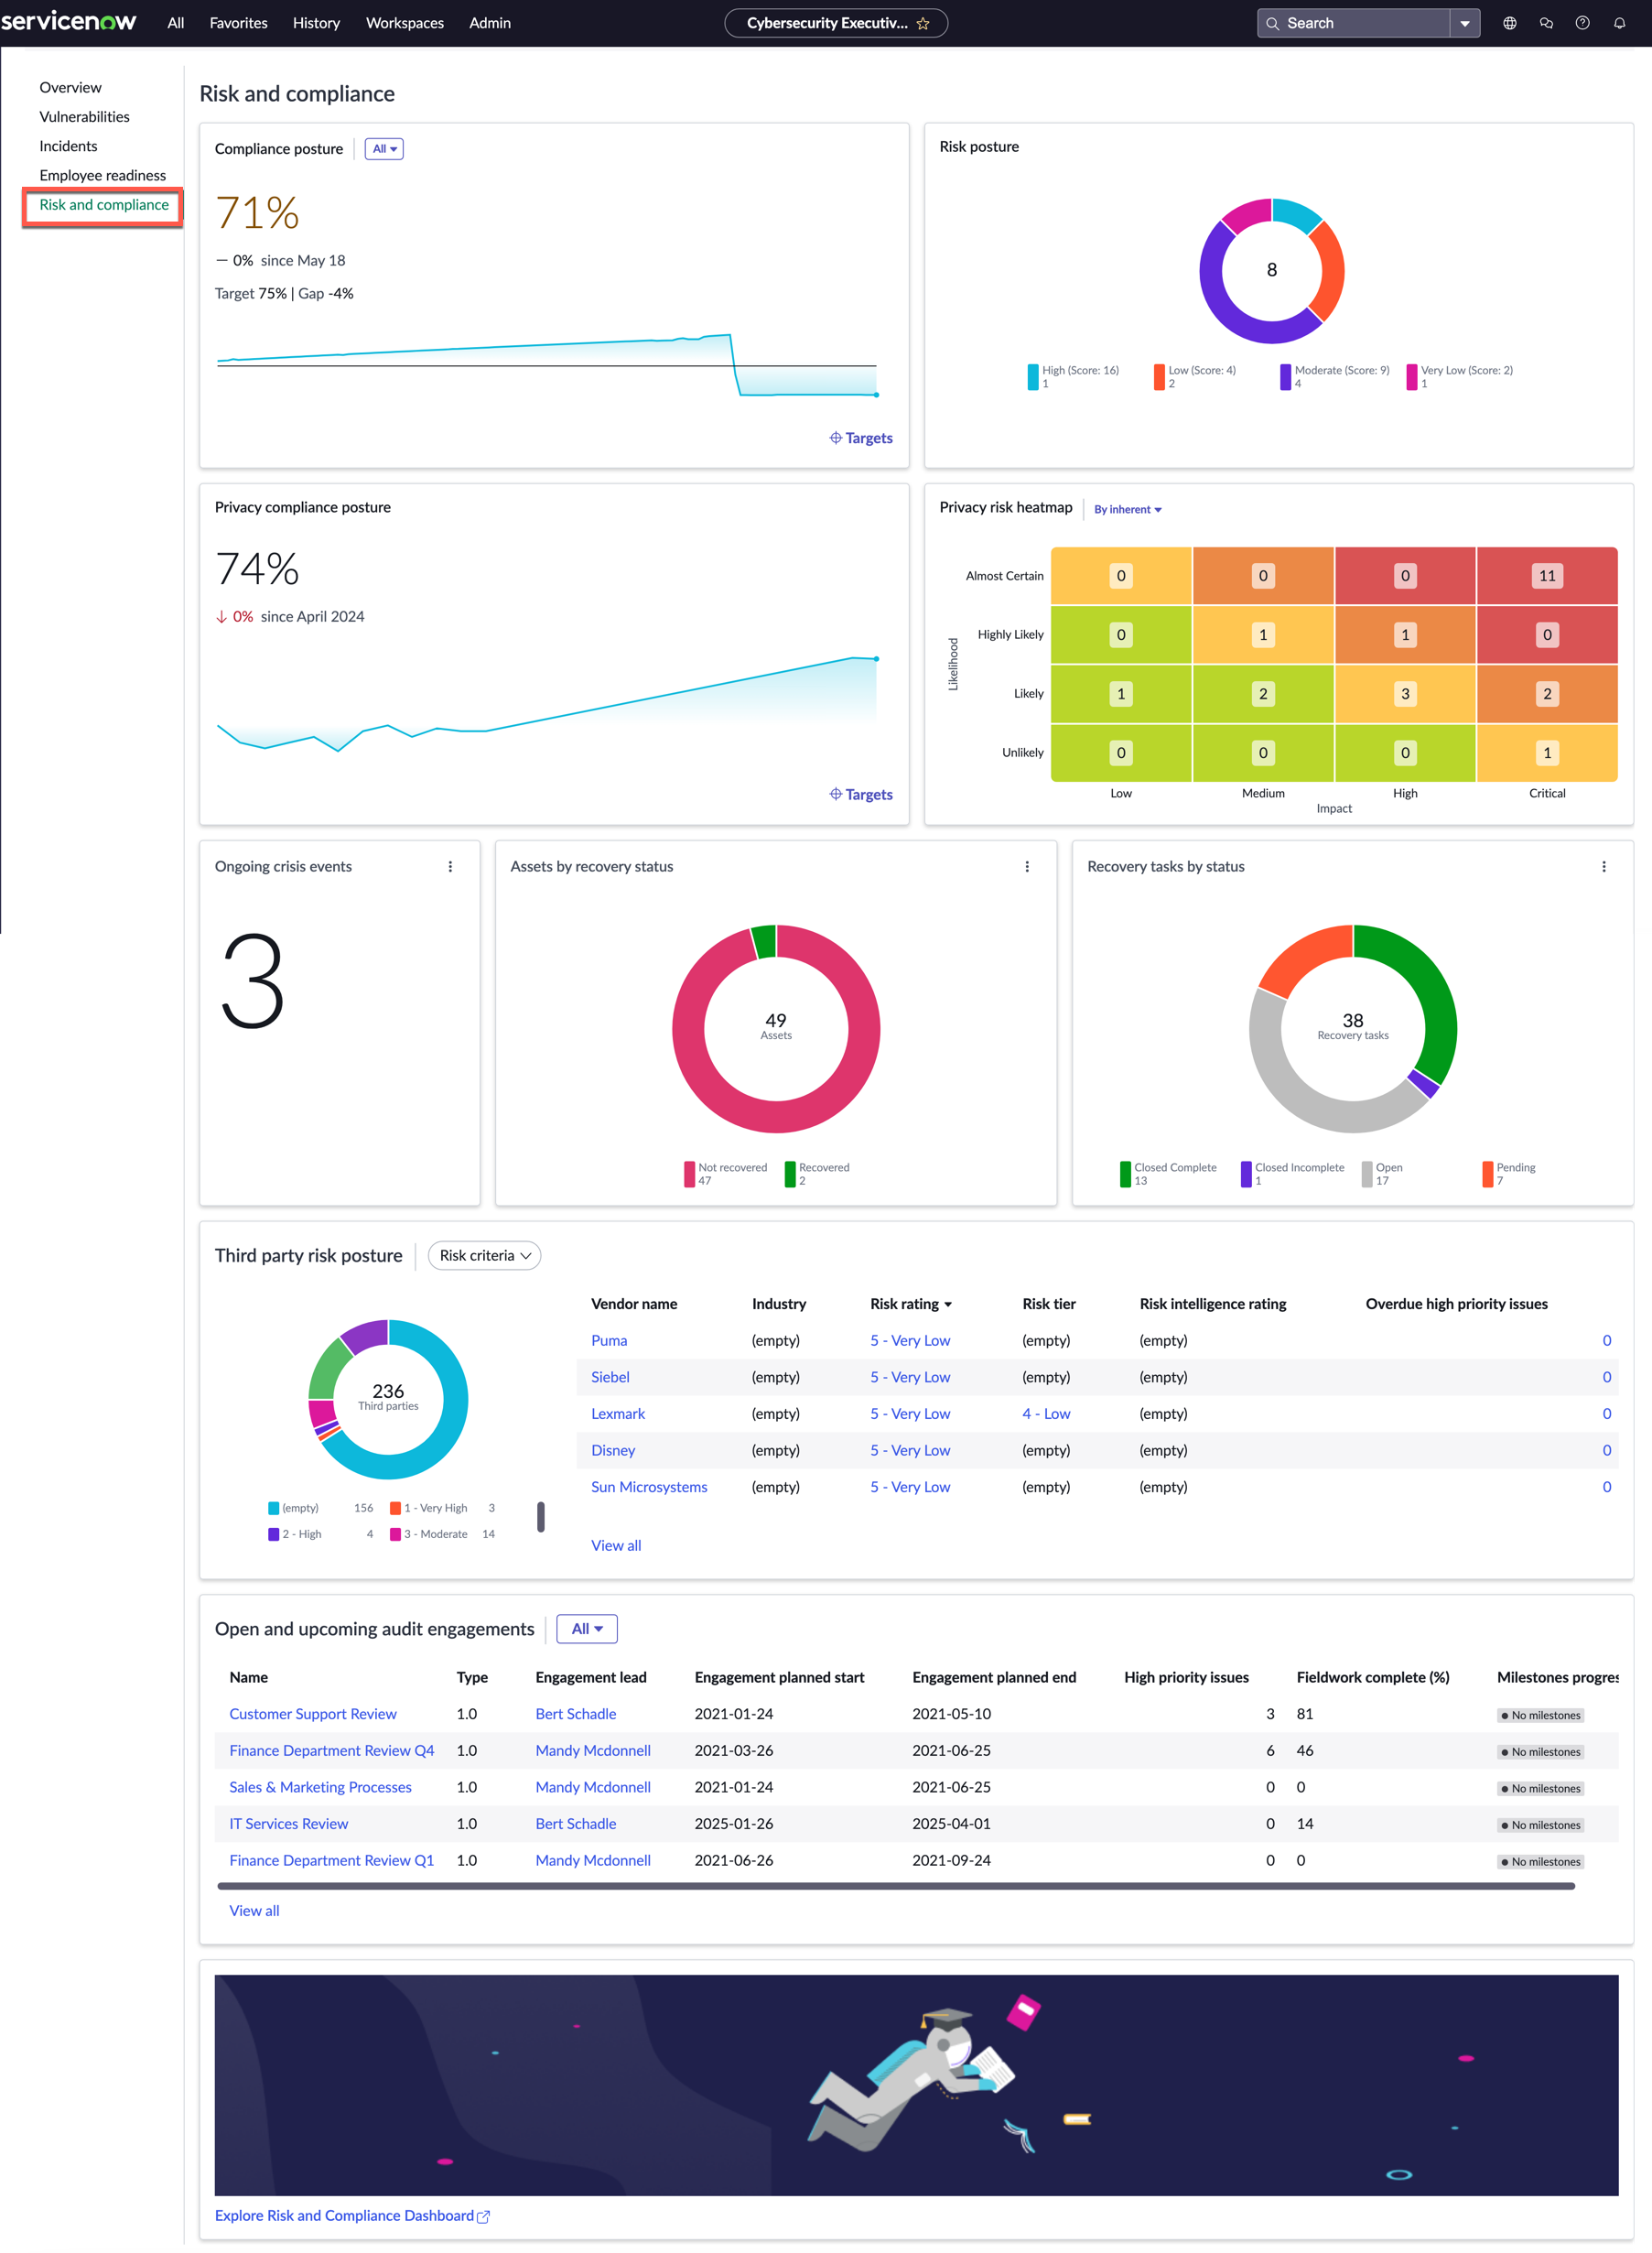Favorite the Cybersecurity Executive star icon
The width and height of the screenshot is (1652, 2253).
tap(923, 23)
